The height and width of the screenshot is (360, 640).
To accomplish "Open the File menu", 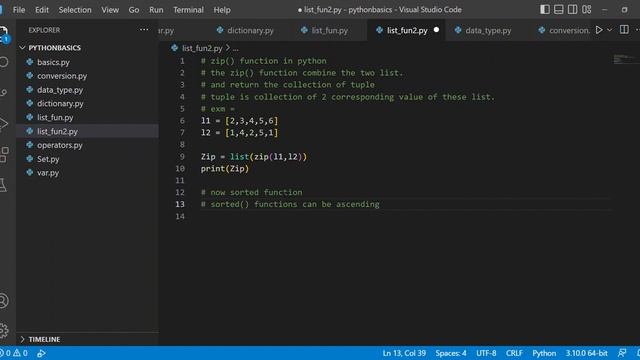I will 19,10.
